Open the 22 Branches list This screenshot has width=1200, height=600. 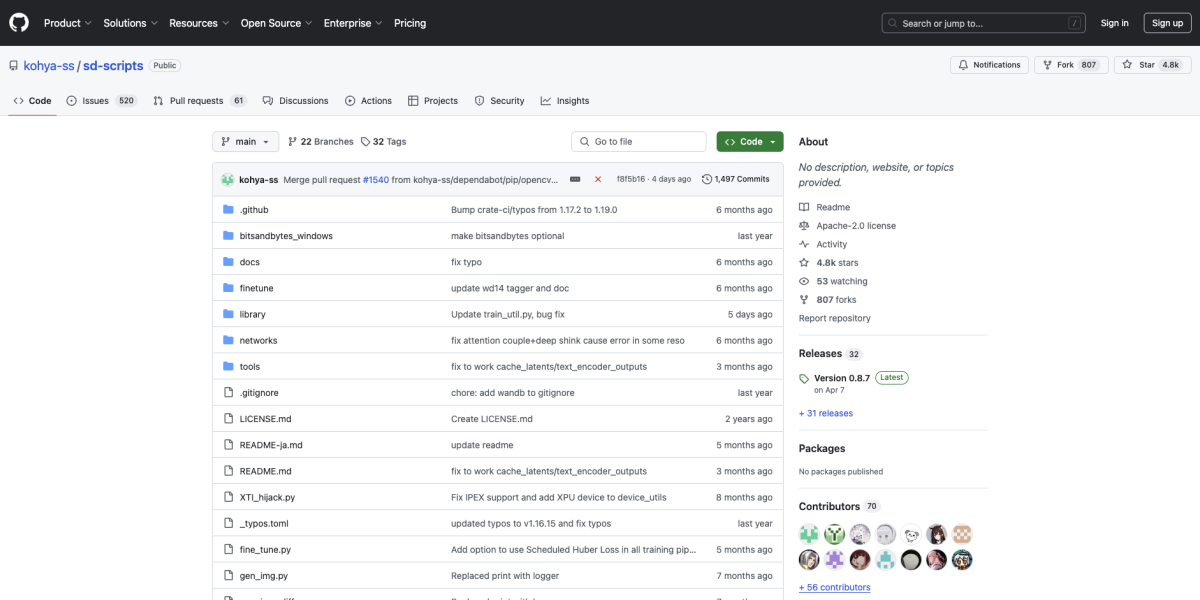[320, 142]
